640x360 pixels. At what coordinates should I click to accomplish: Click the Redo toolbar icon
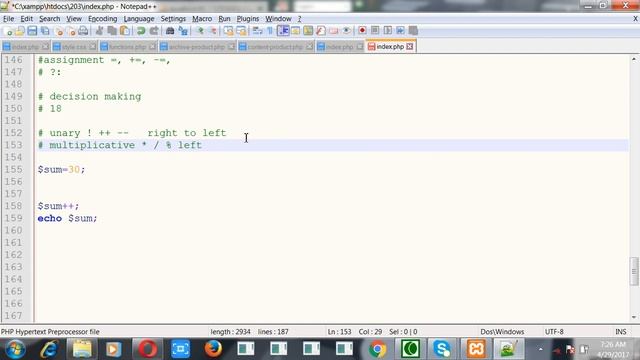tap(154, 31)
